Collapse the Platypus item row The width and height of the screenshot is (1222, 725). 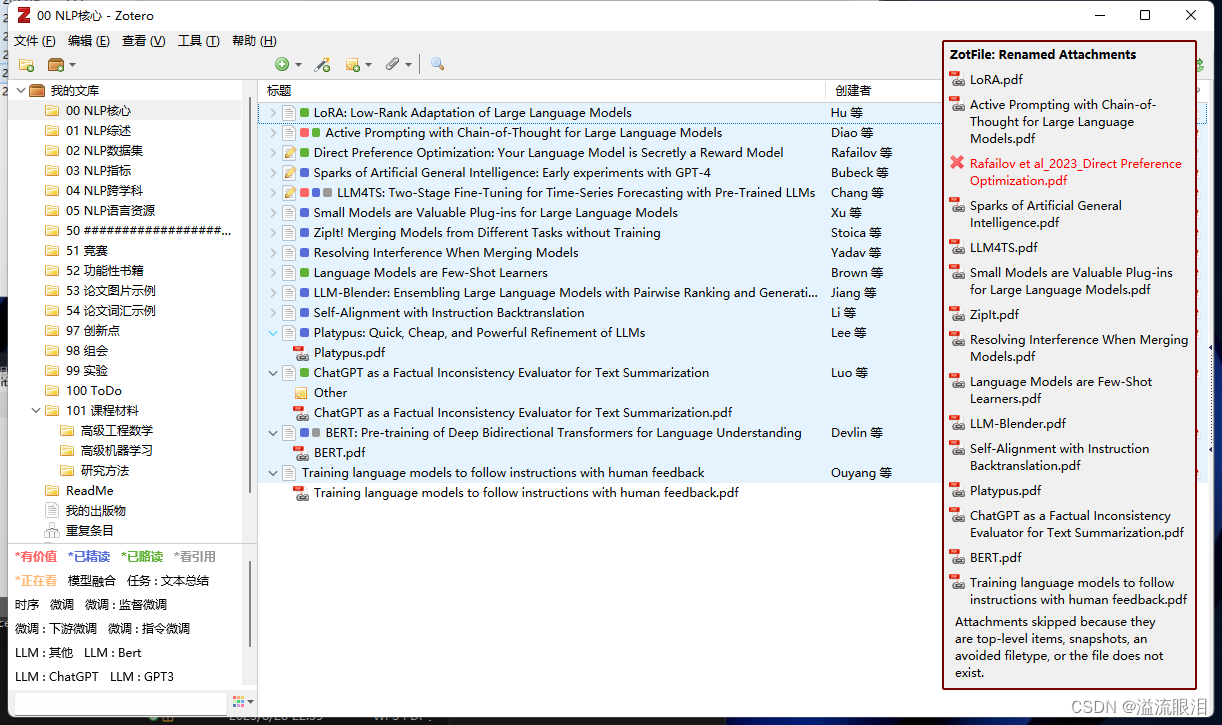273,333
